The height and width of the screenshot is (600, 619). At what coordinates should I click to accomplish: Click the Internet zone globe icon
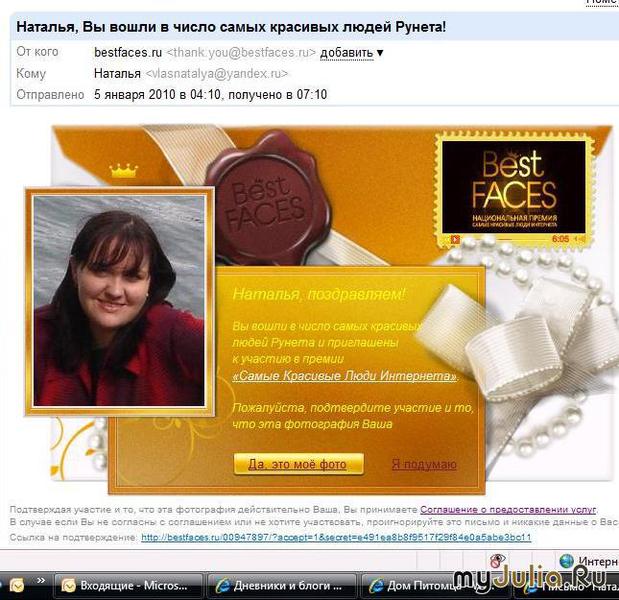point(567,562)
